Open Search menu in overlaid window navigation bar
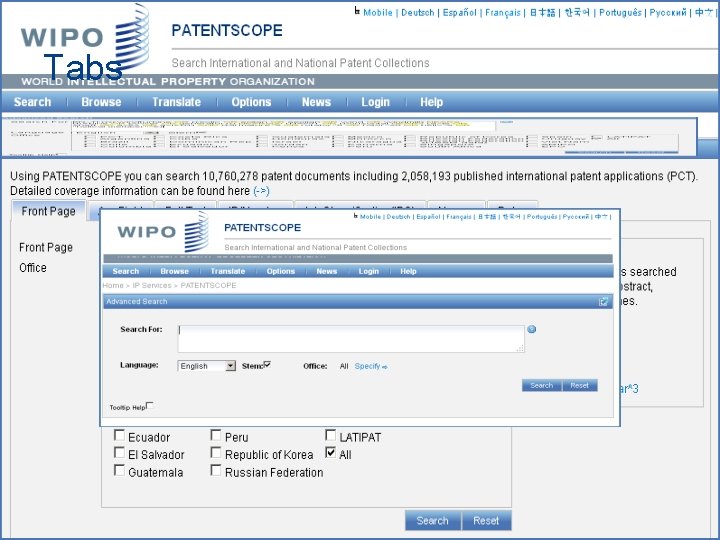 tap(126, 271)
